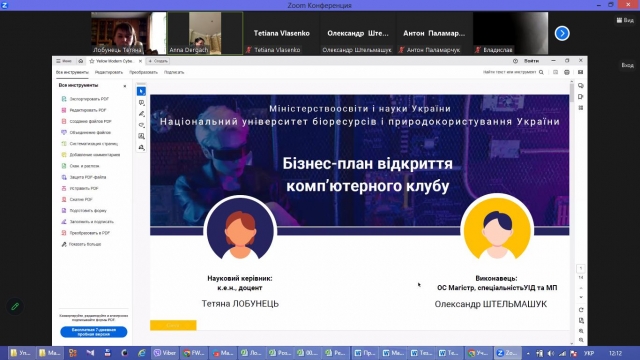This screenshot has height=360, width=640.
Task: Open Edit PDF tool icon in tools list
Action: (64, 110)
